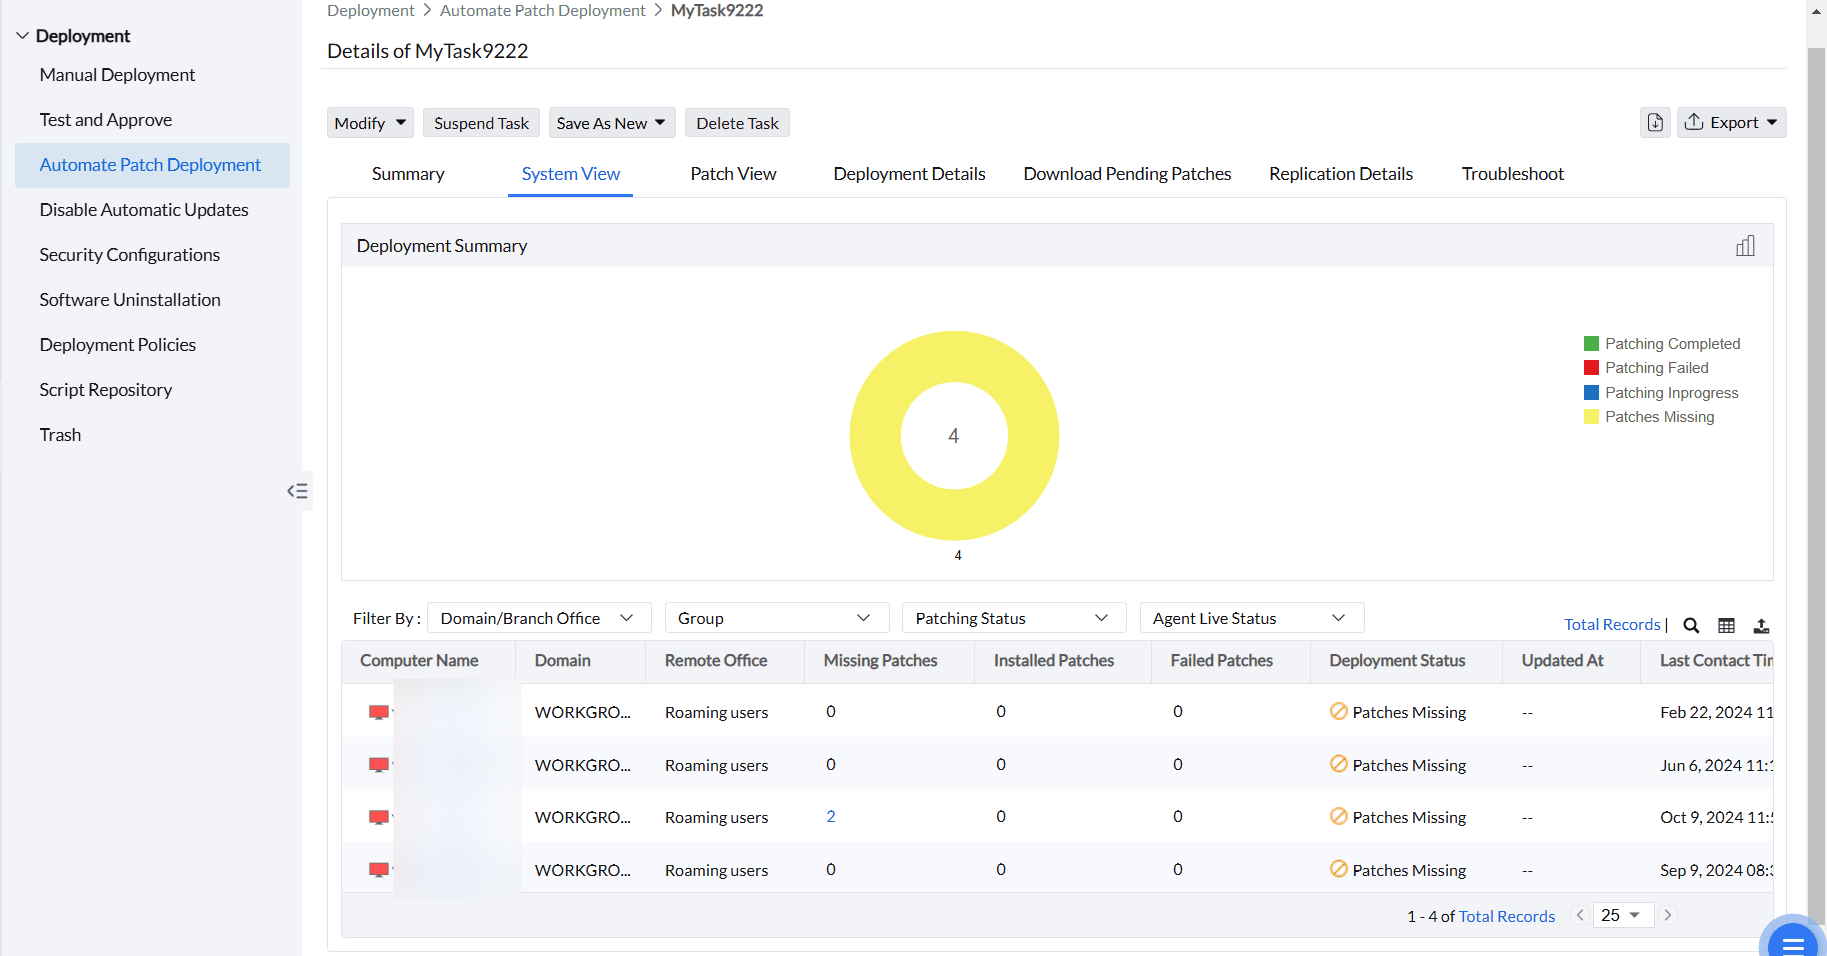The image size is (1827, 956).
Task: Open the column chooser grid icon
Action: click(1726, 625)
